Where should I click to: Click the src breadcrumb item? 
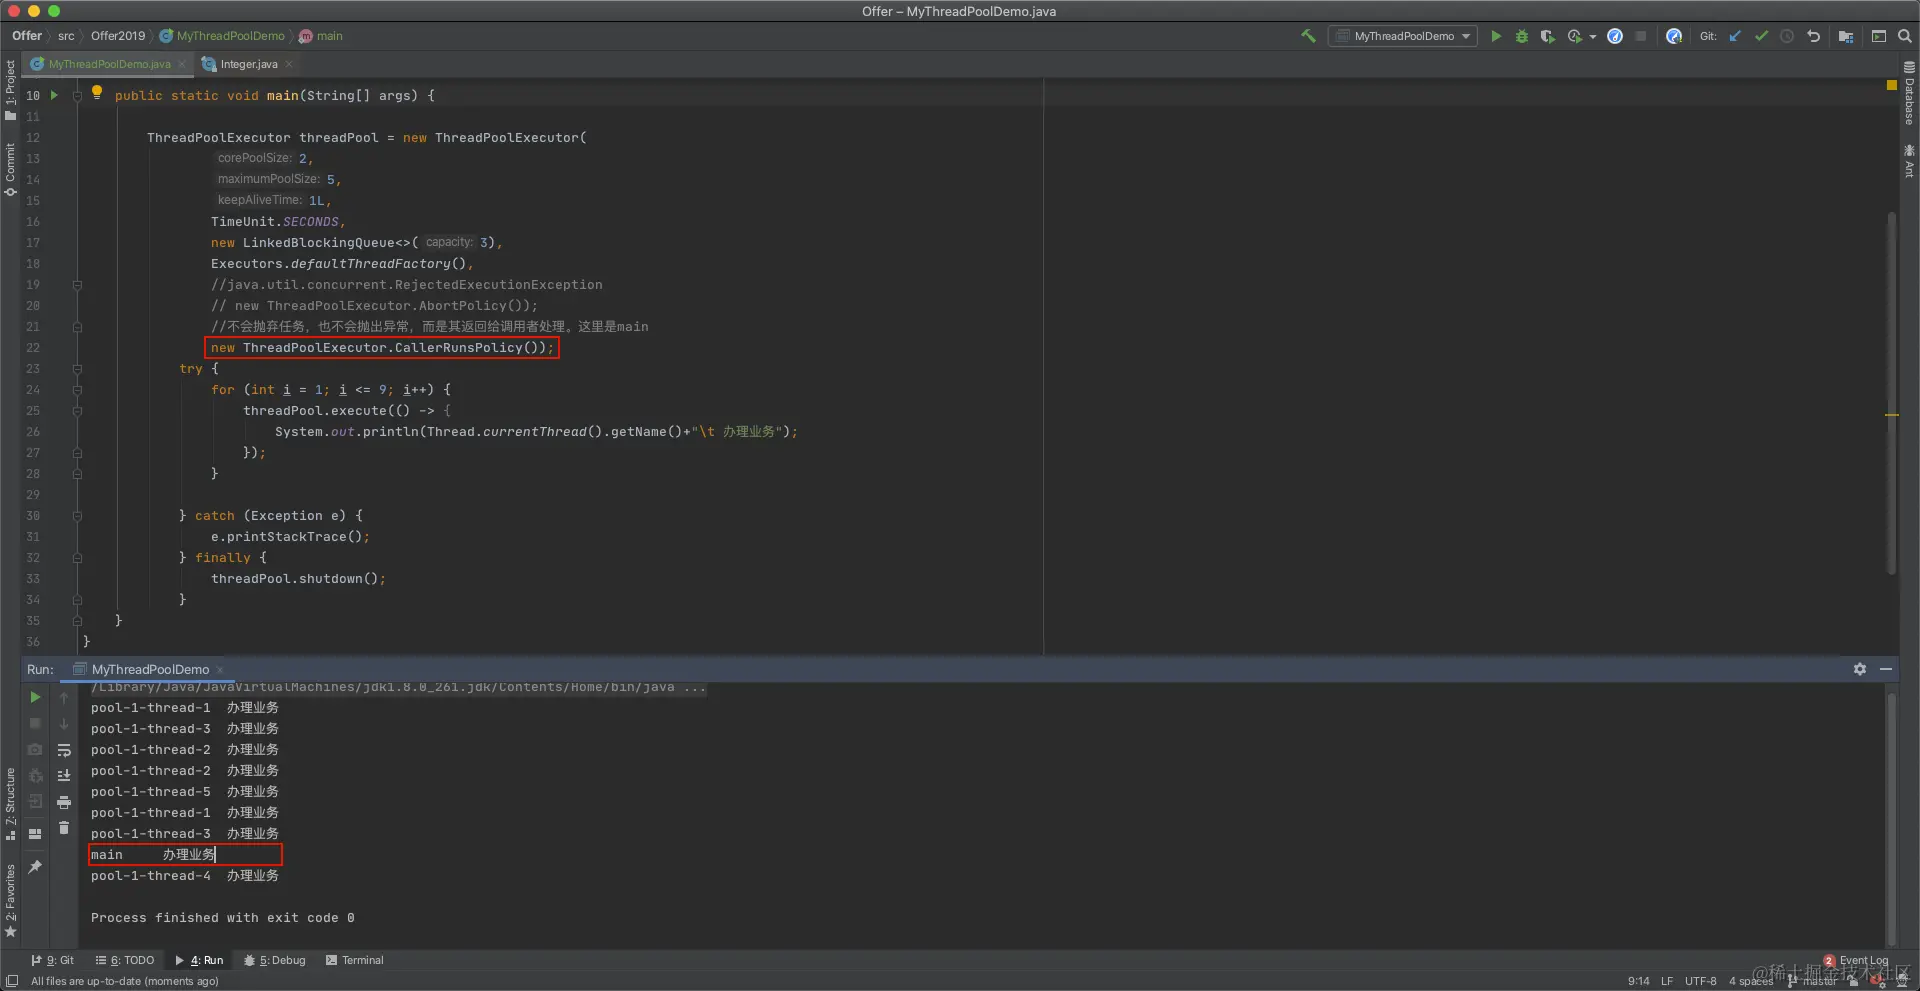coord(66,36)
